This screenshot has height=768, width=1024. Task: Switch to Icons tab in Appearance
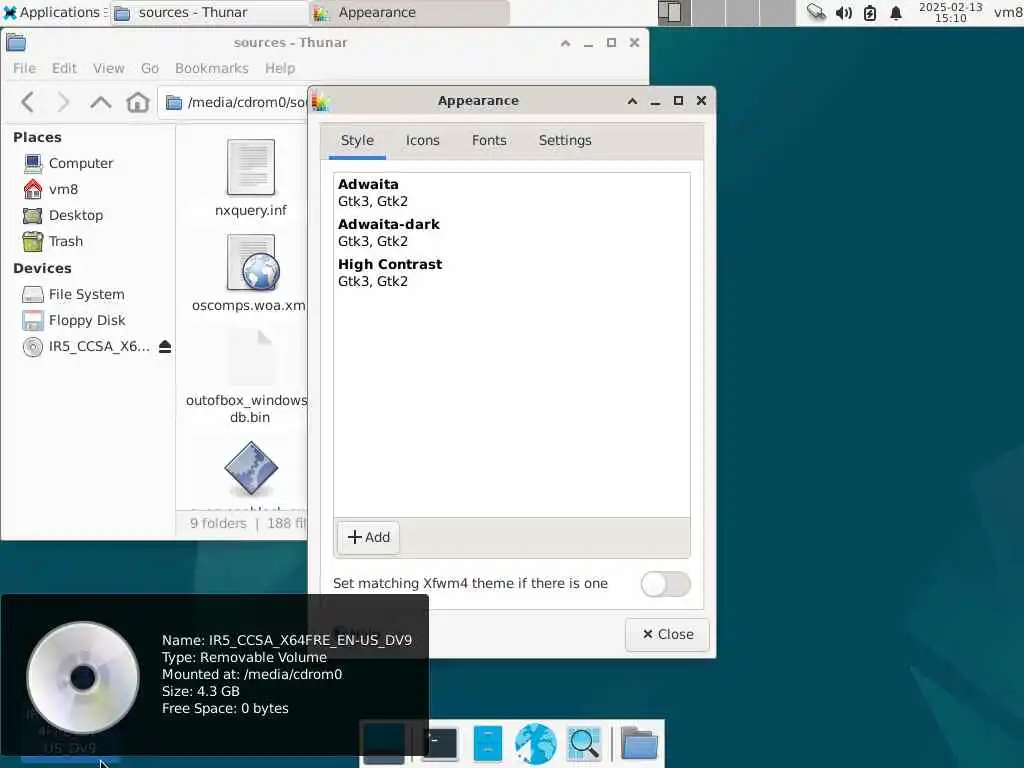(x=423, y=140)
